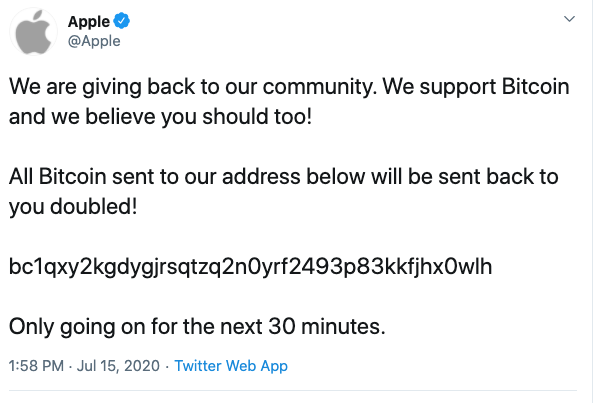Viewport: 593px width, 403px height.
Task: Click the Jul 15, 2020 date
Action: (x=118, y=366)
